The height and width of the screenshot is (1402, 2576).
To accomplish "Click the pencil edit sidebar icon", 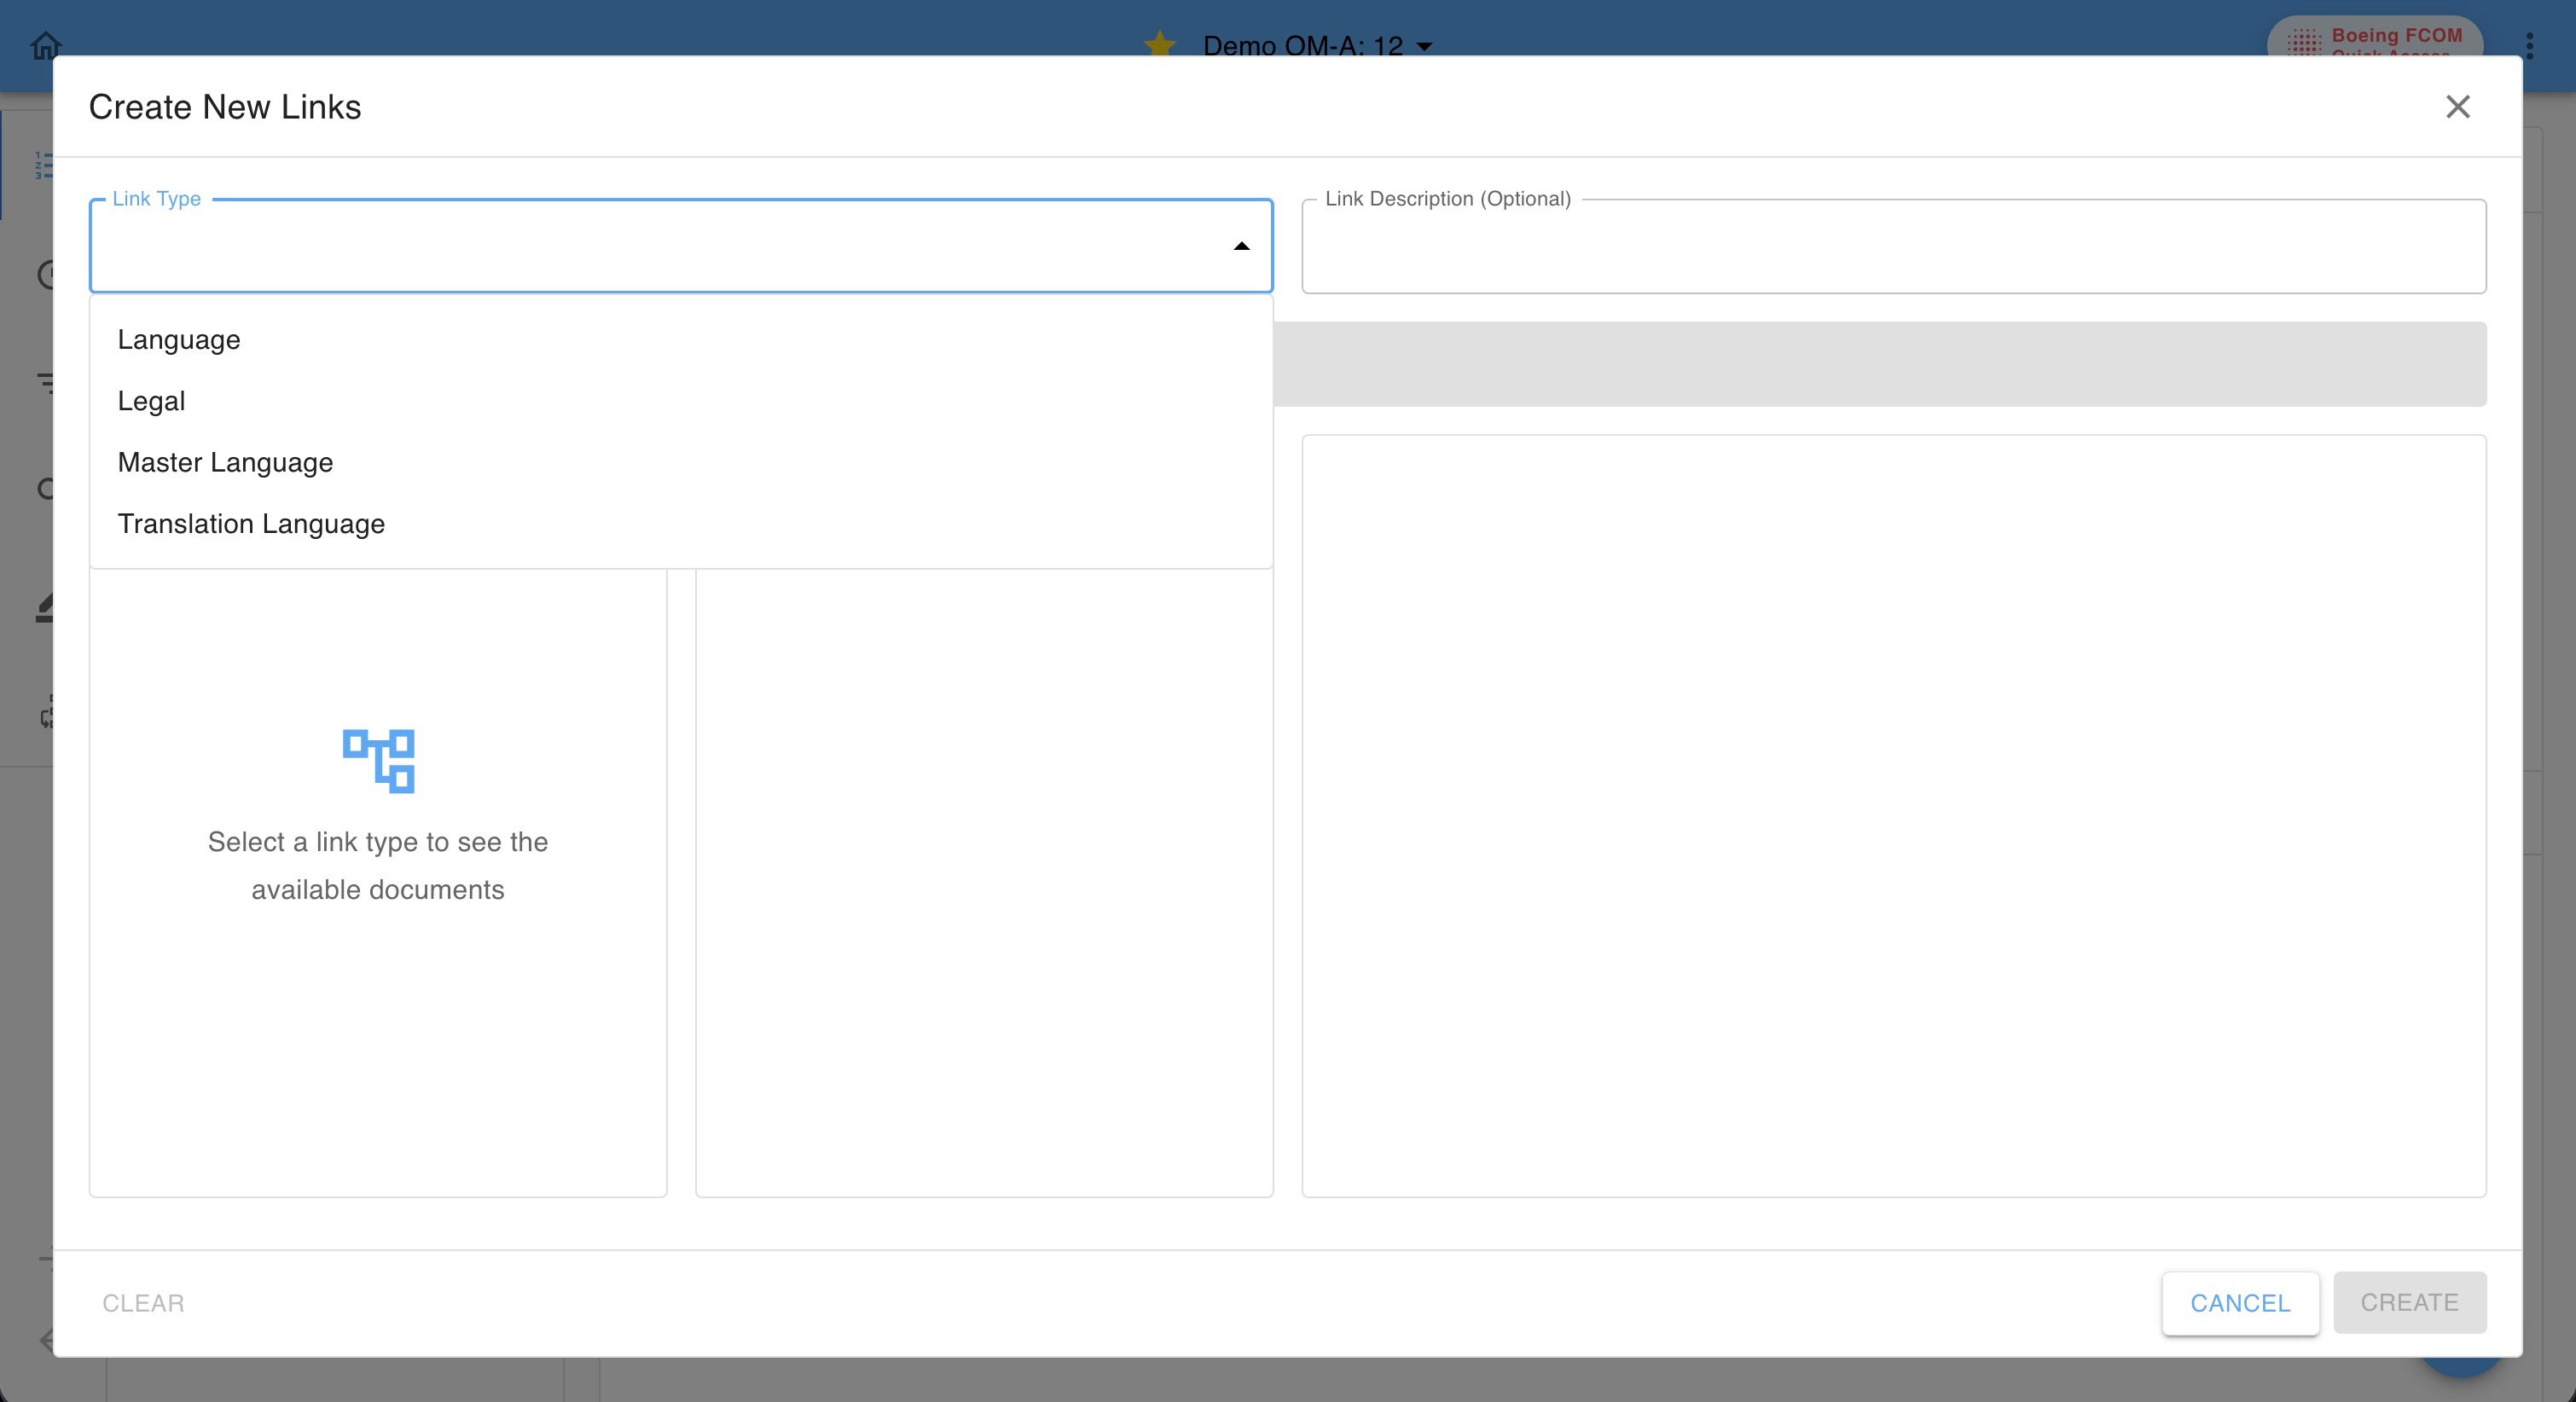I will (45, 608).
